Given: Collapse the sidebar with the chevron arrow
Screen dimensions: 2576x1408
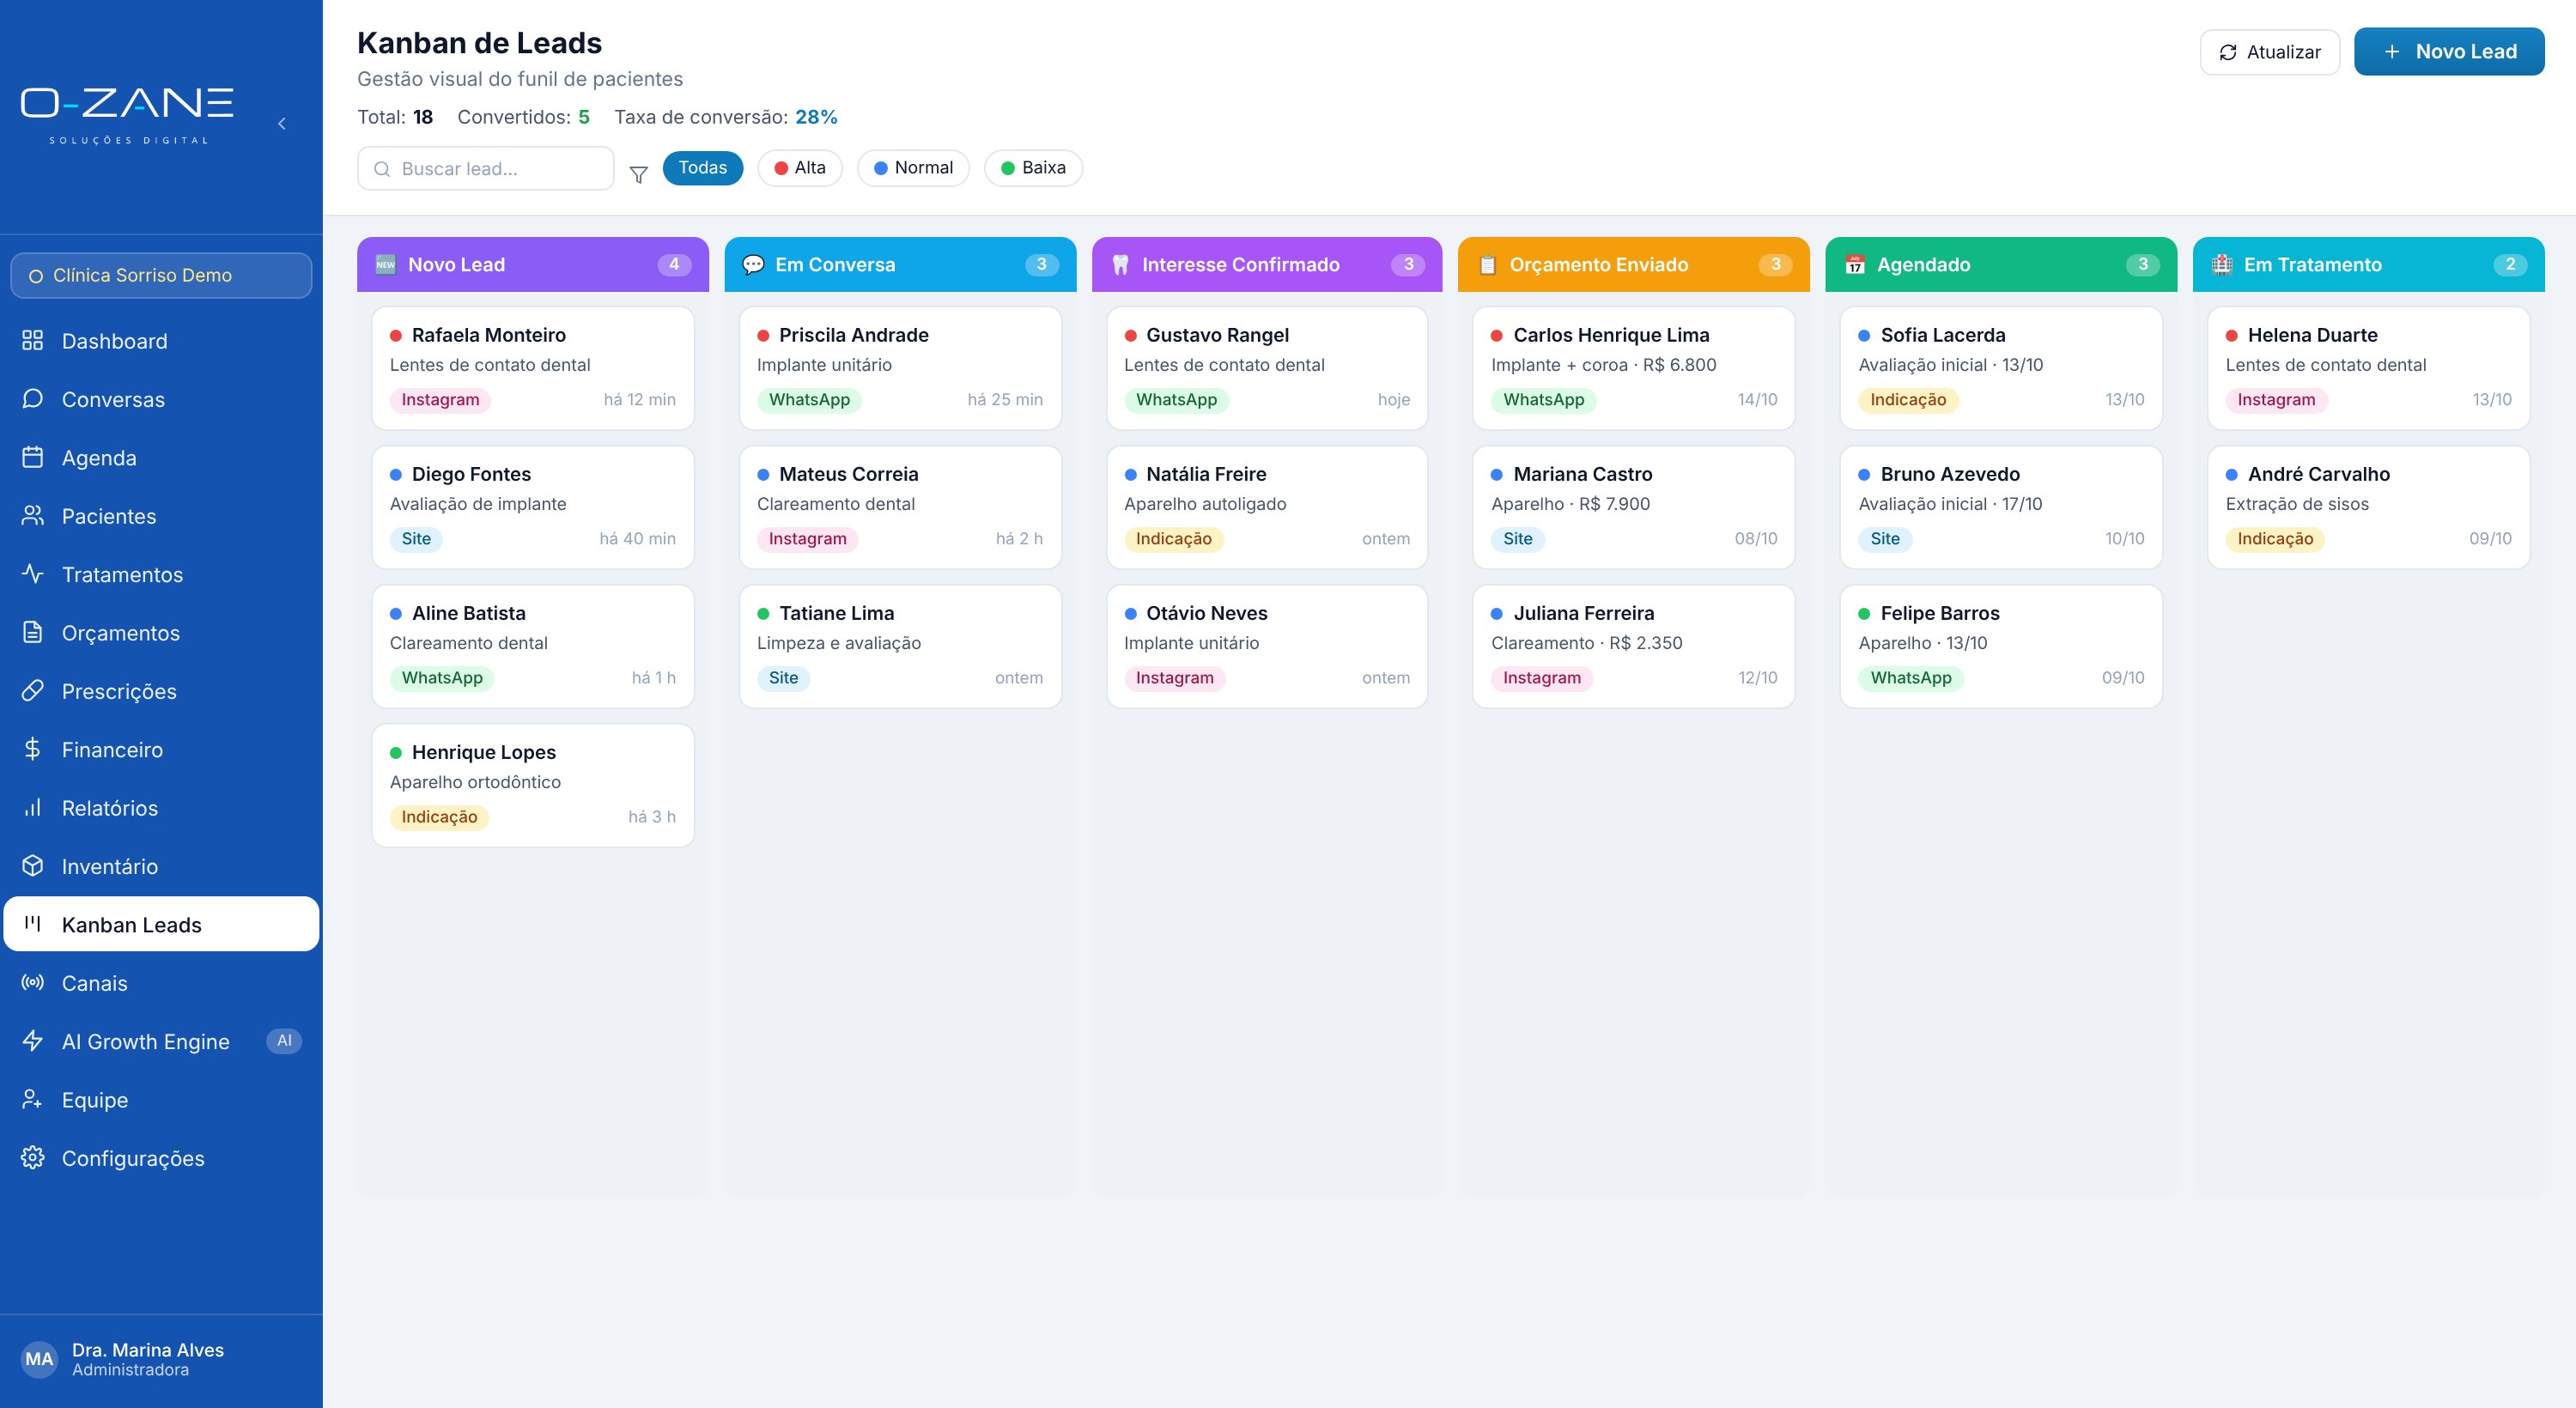Looking at the screenshot, I should 282,124.
